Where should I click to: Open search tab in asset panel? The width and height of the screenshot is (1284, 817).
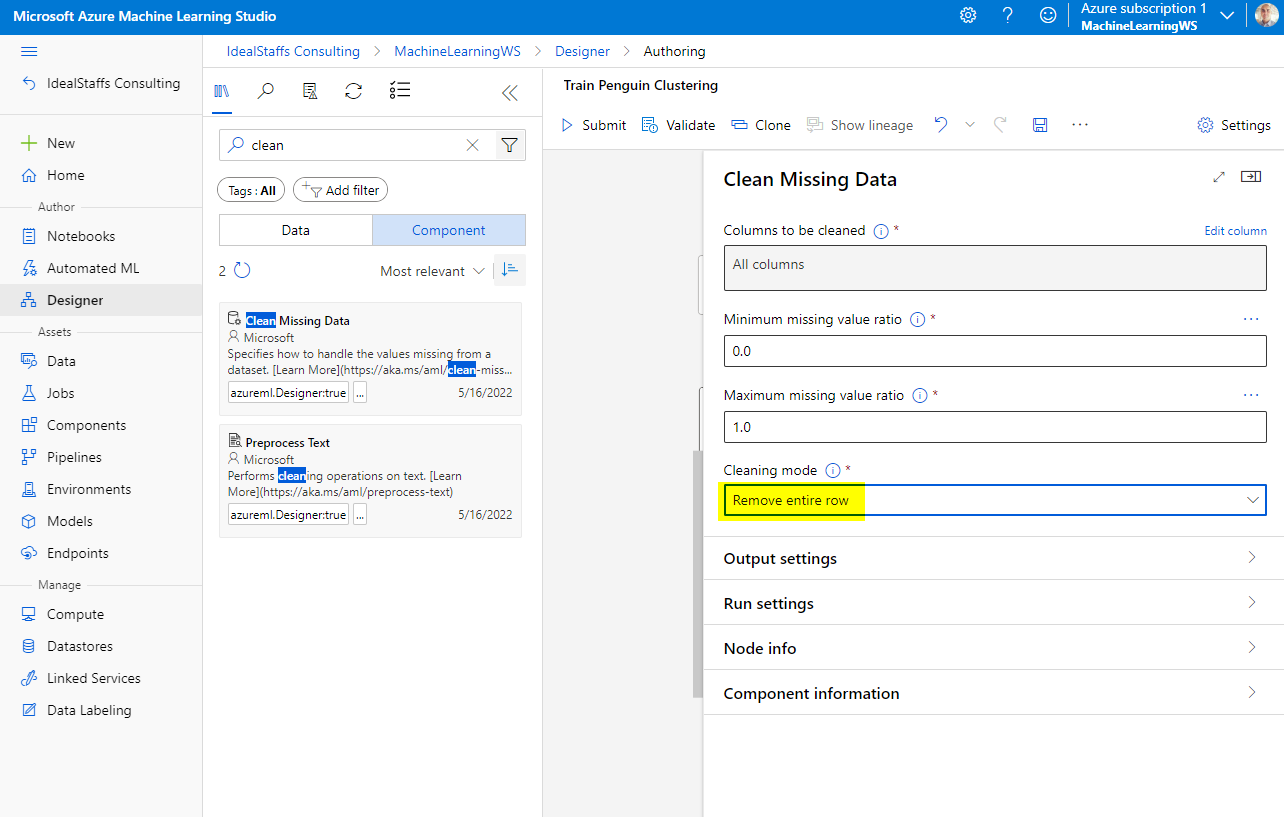[x=266, y=92]
